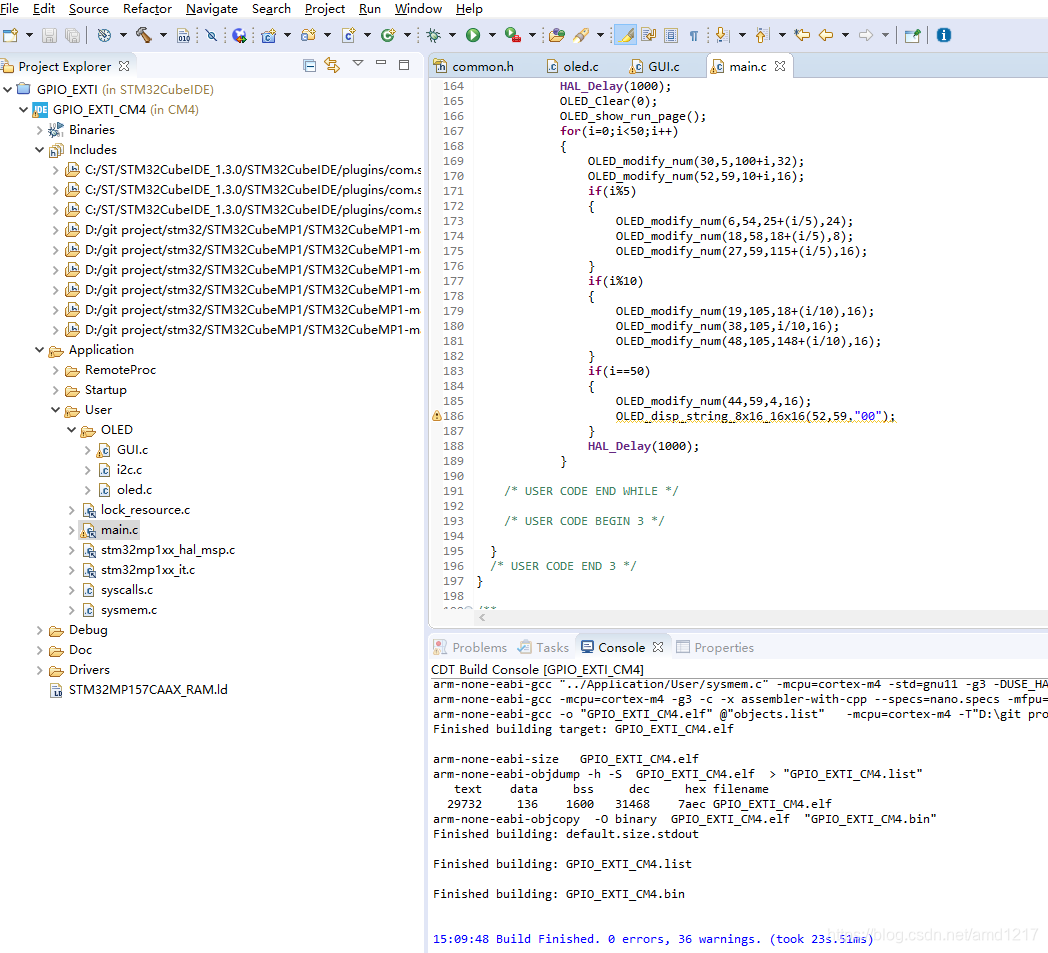Close the main.c editor tab
The width and height of the screenshot is (1048, 953).
780,66
